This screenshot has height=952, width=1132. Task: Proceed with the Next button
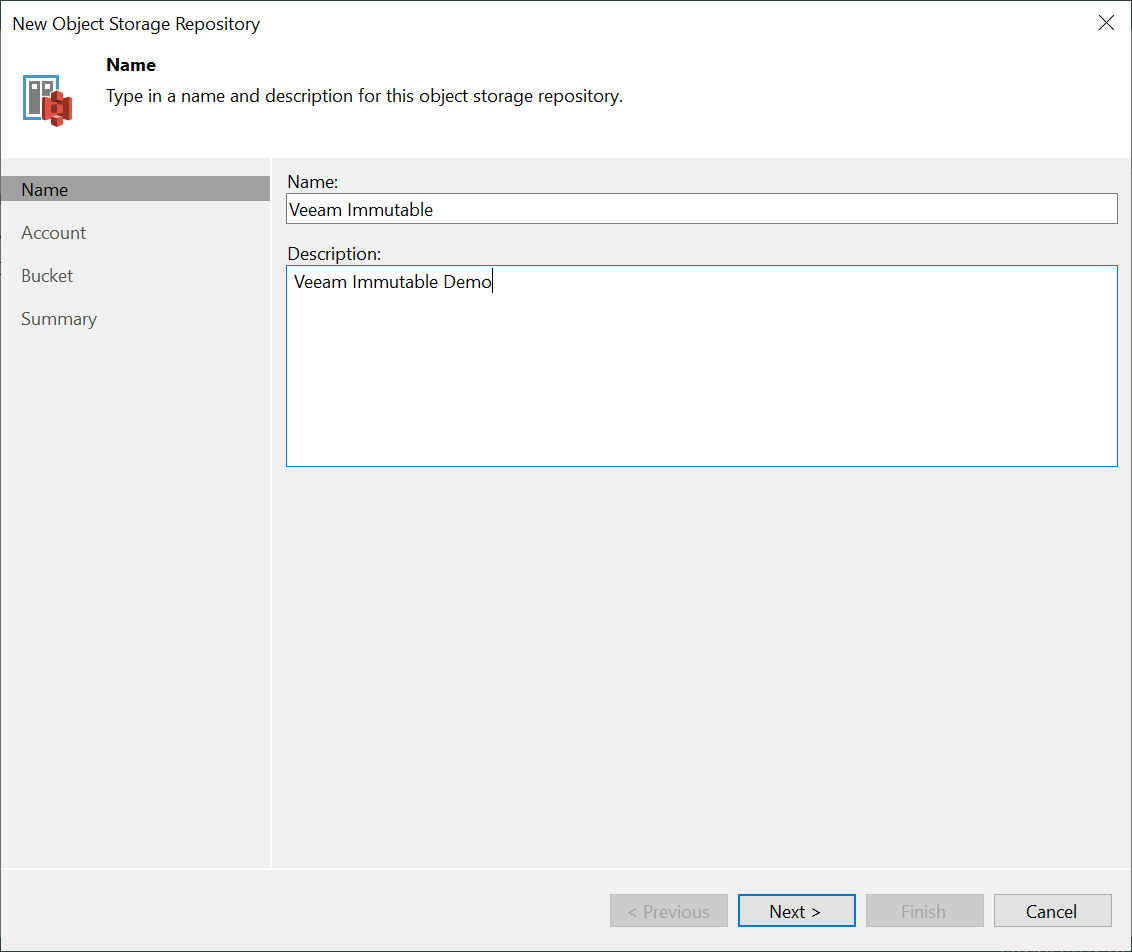[x=796, y=911]
